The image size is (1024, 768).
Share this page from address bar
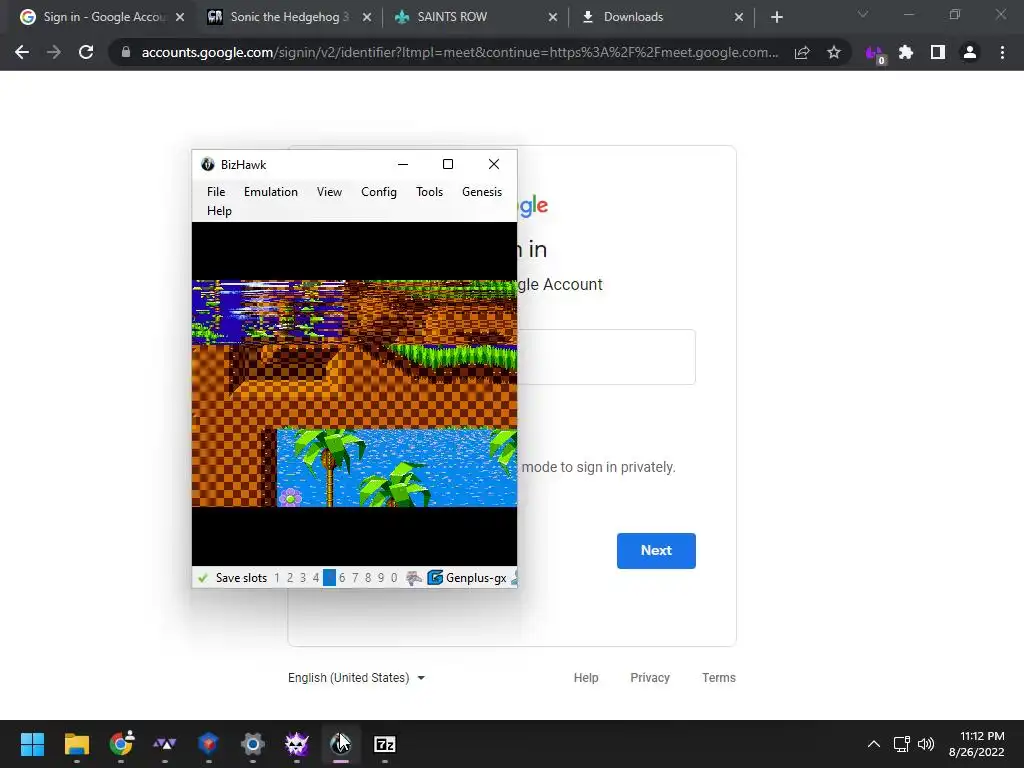point(802,52)
